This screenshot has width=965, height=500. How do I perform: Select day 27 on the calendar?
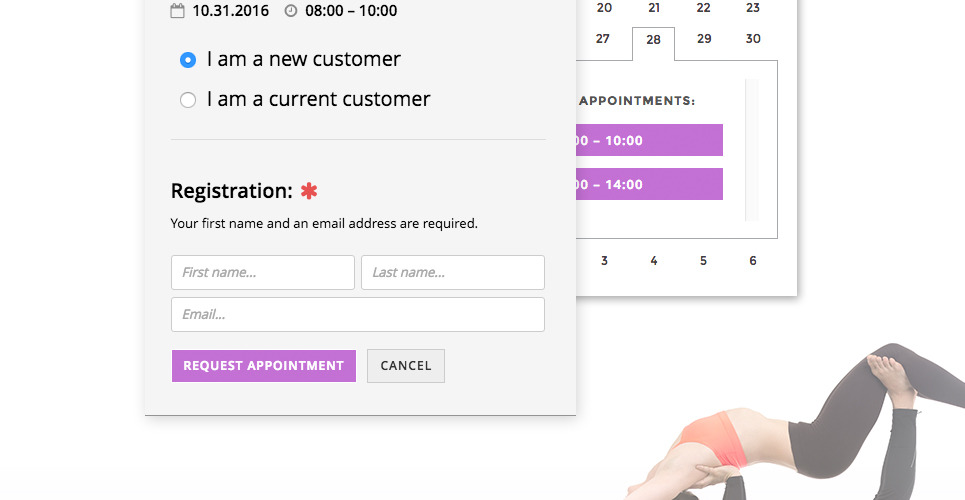603,39
